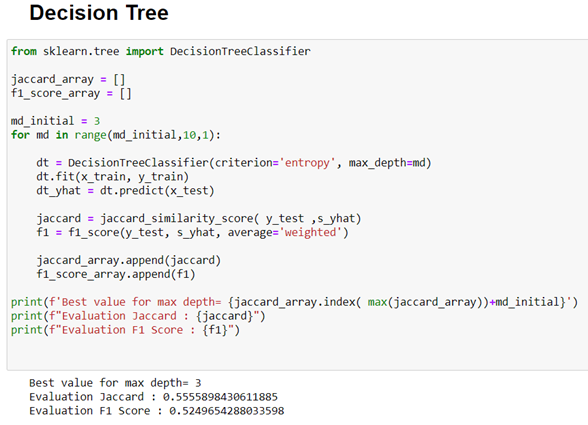Click the Best value for max depth print statement
Screen dimensions: 588x425
(294, 302)
